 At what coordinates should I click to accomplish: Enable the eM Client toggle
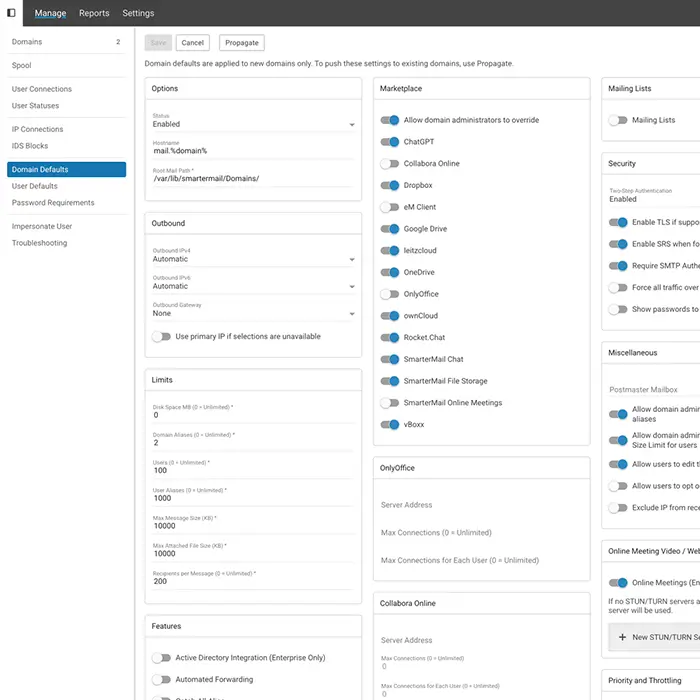coord(390,207)
